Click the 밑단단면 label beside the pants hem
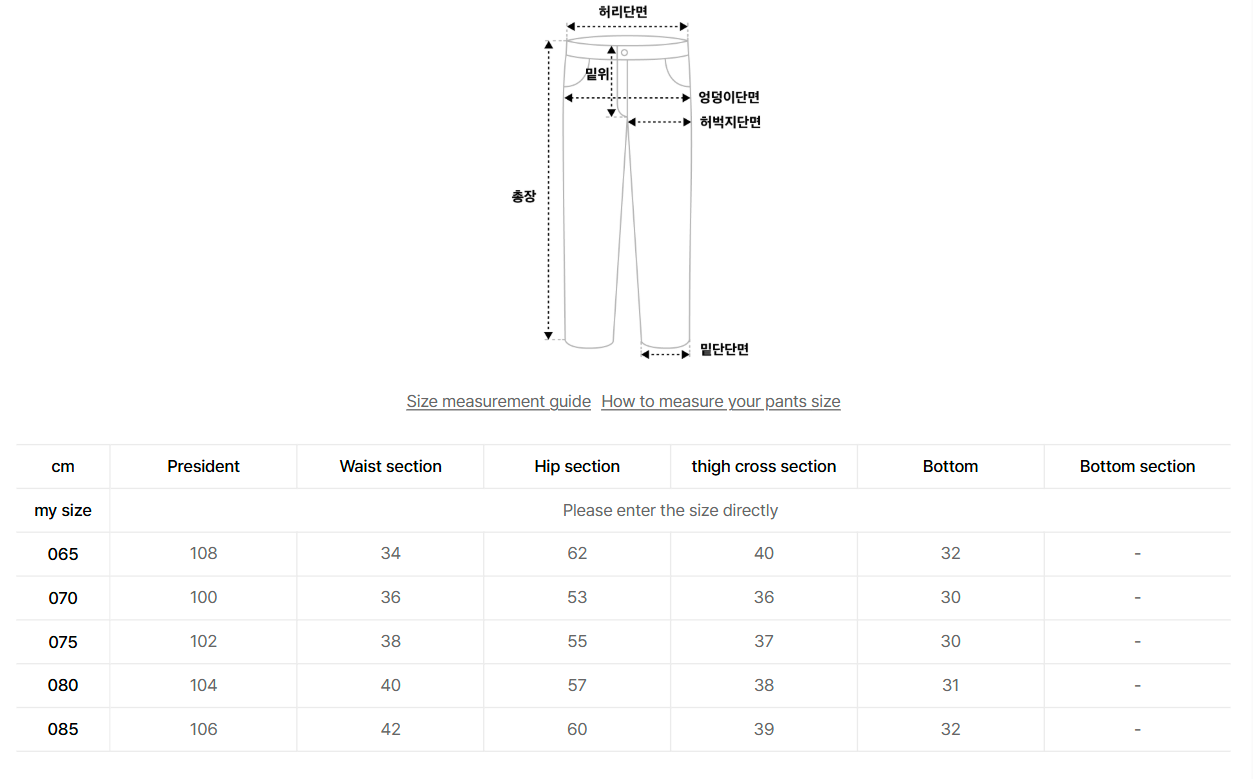This screenshot has width=1253, height=779. click(725, 350)
